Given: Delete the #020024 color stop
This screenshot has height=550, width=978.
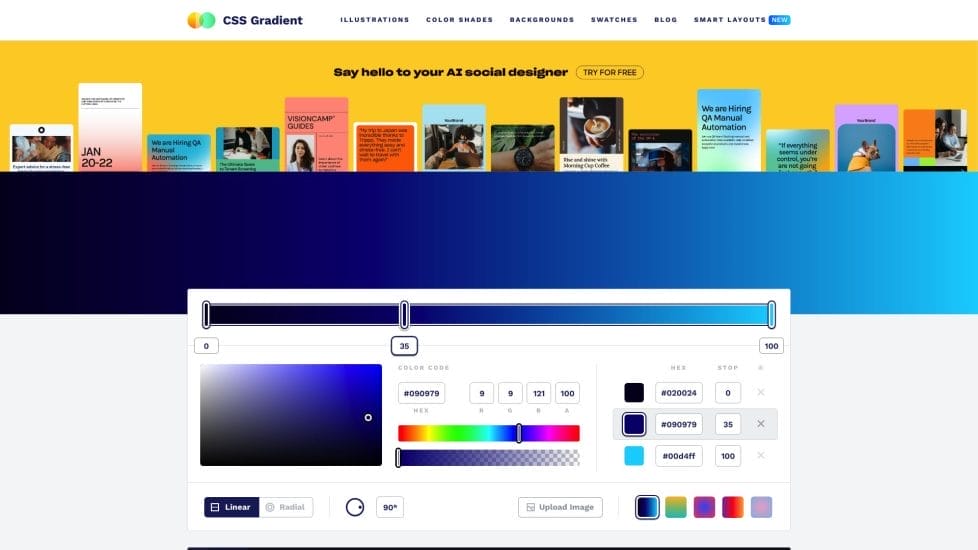Looking at the screenshot, I should [761, 393].
